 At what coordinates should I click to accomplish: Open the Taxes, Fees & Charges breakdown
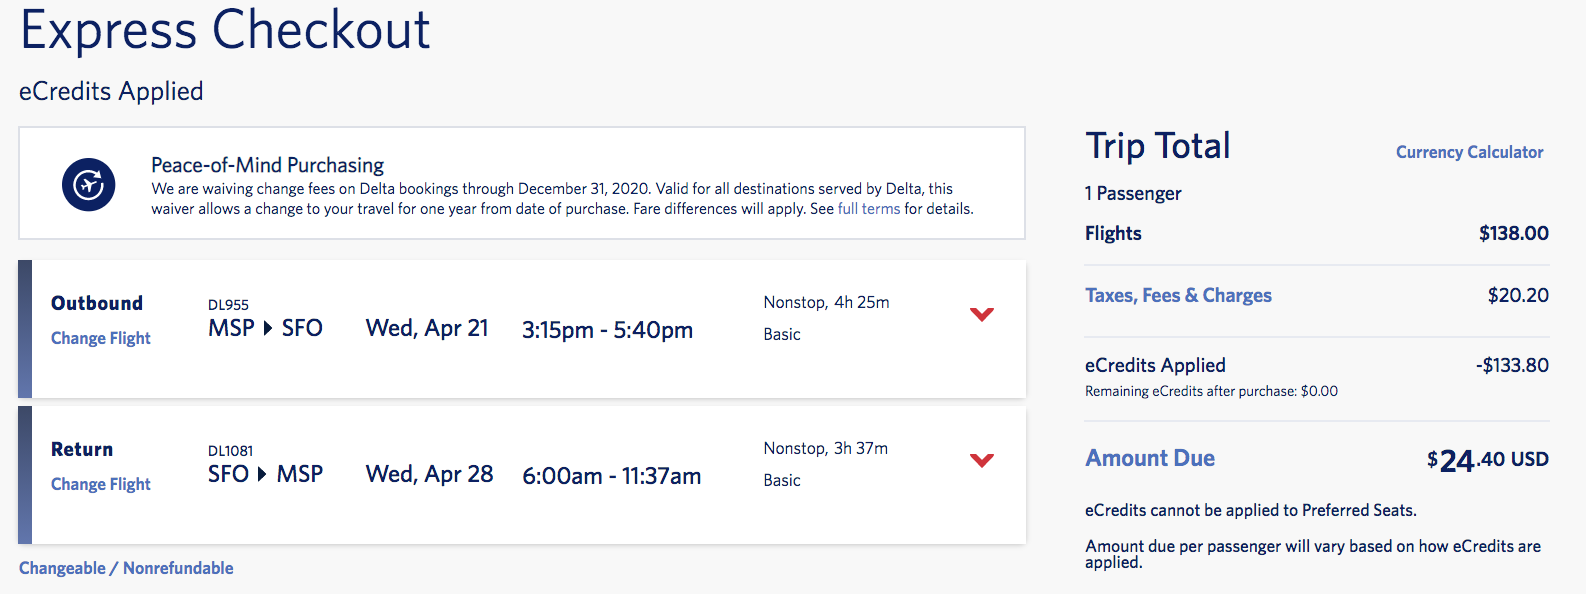pyautogui.click(x=1178, y=295)
